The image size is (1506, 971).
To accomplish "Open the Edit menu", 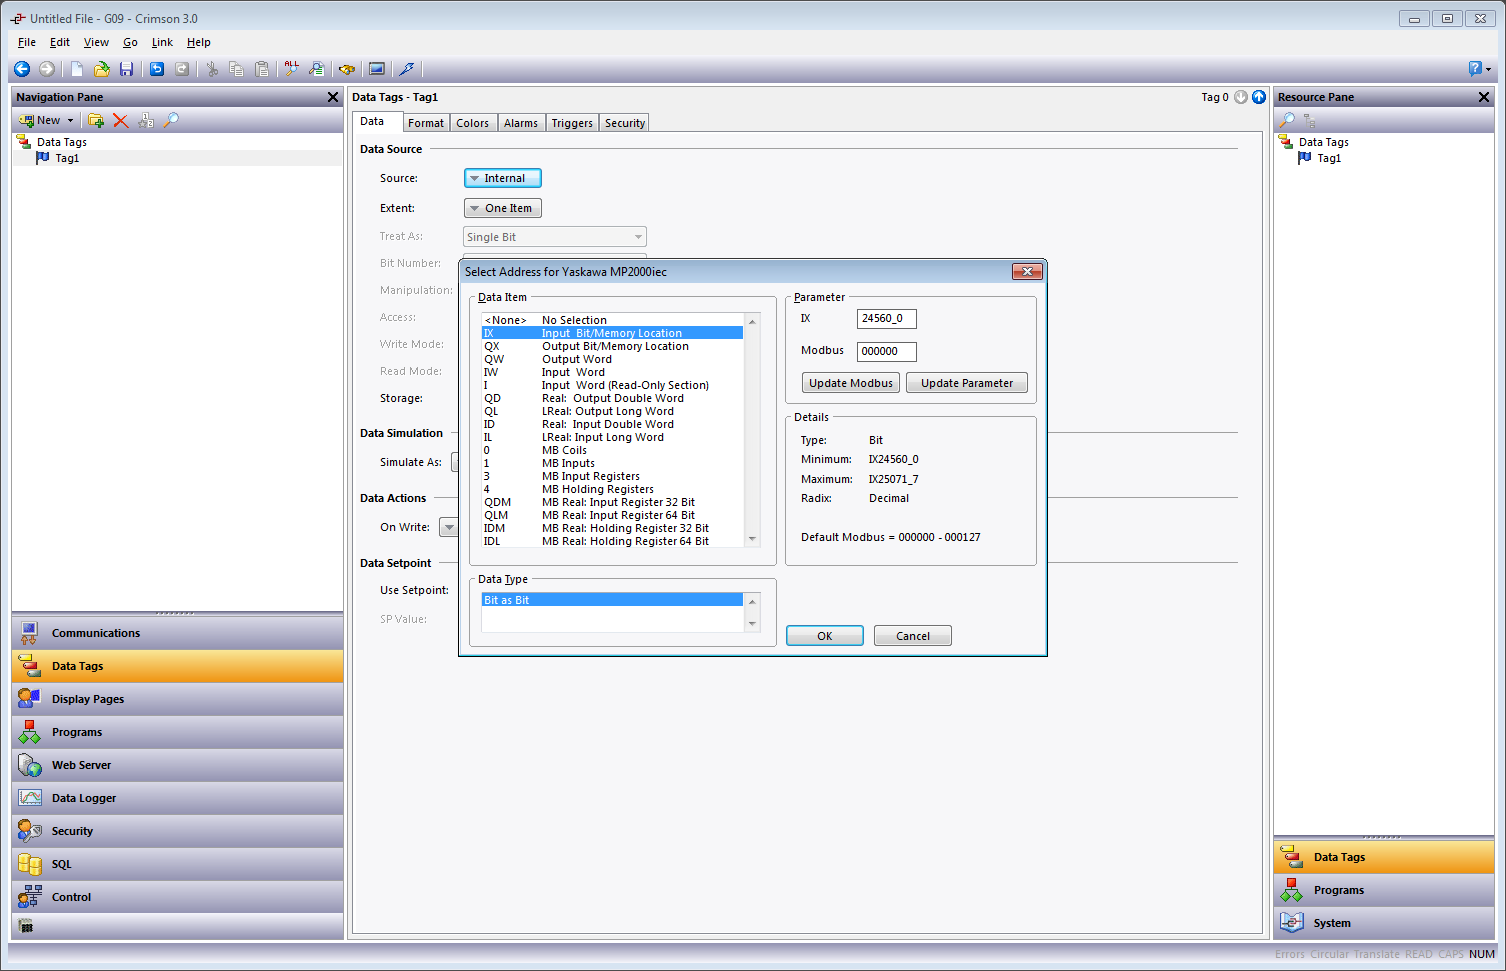I will pos(60,42).
